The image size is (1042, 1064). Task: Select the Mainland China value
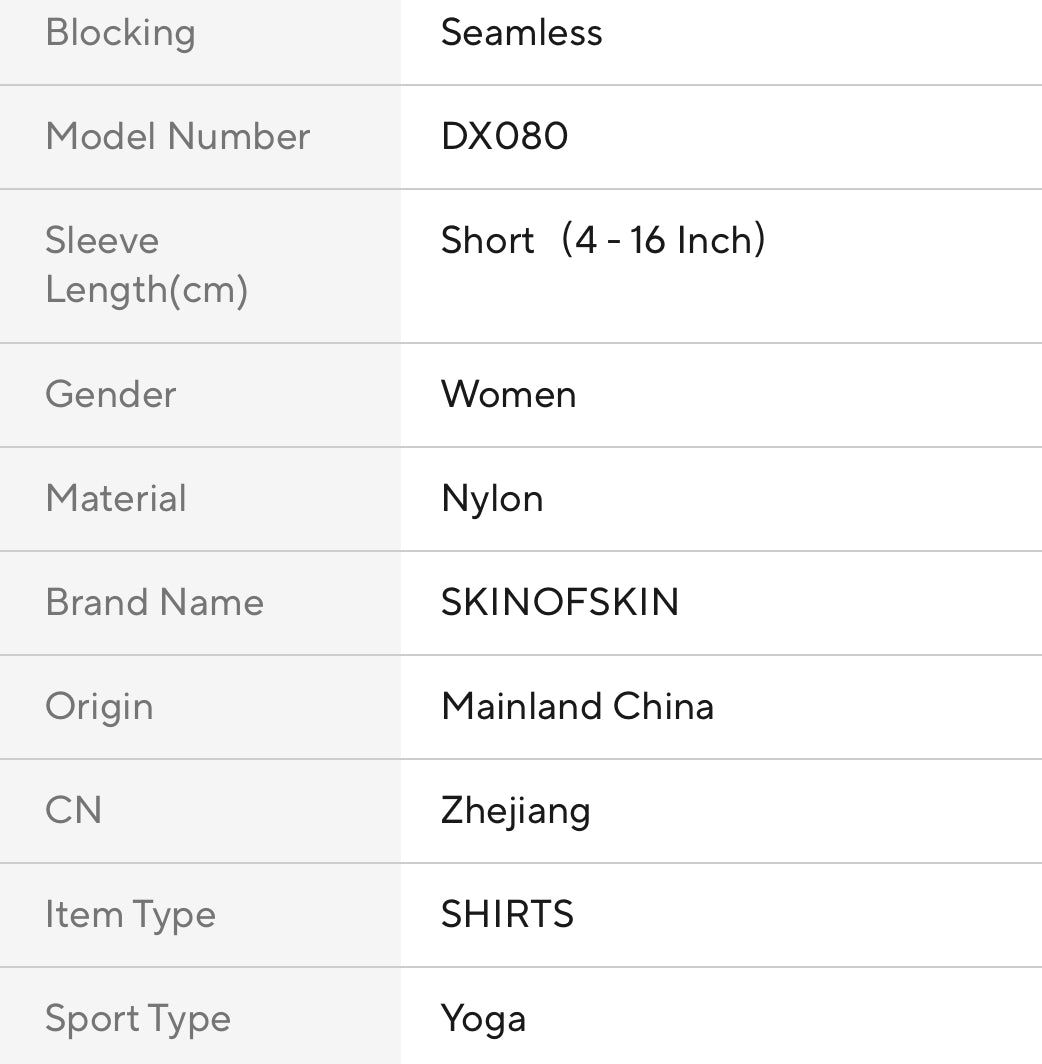point(577,707)
